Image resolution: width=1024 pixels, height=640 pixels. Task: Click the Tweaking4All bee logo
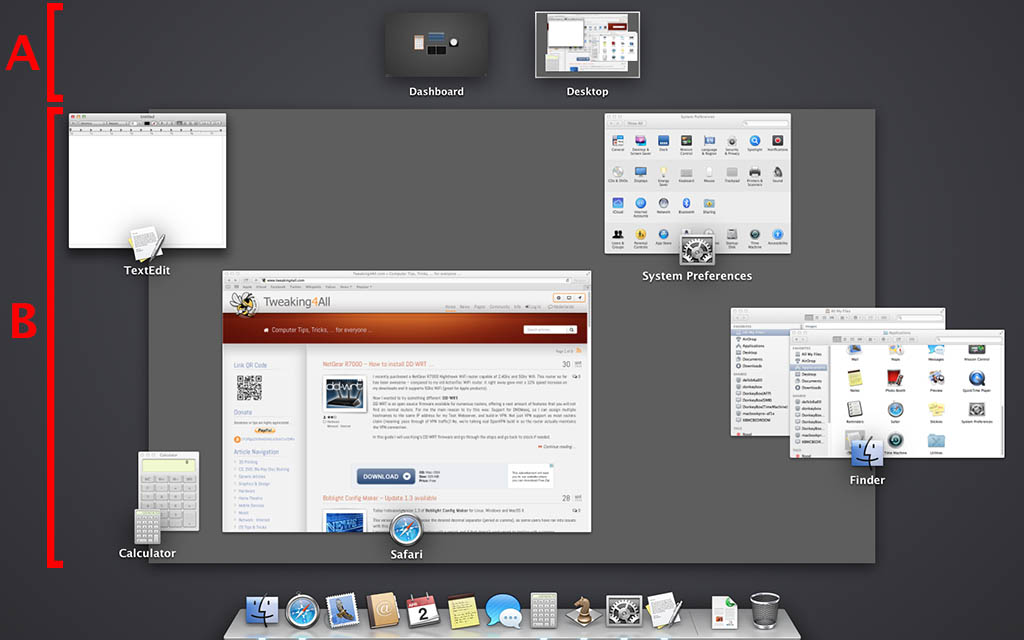(x=244, y=302)
